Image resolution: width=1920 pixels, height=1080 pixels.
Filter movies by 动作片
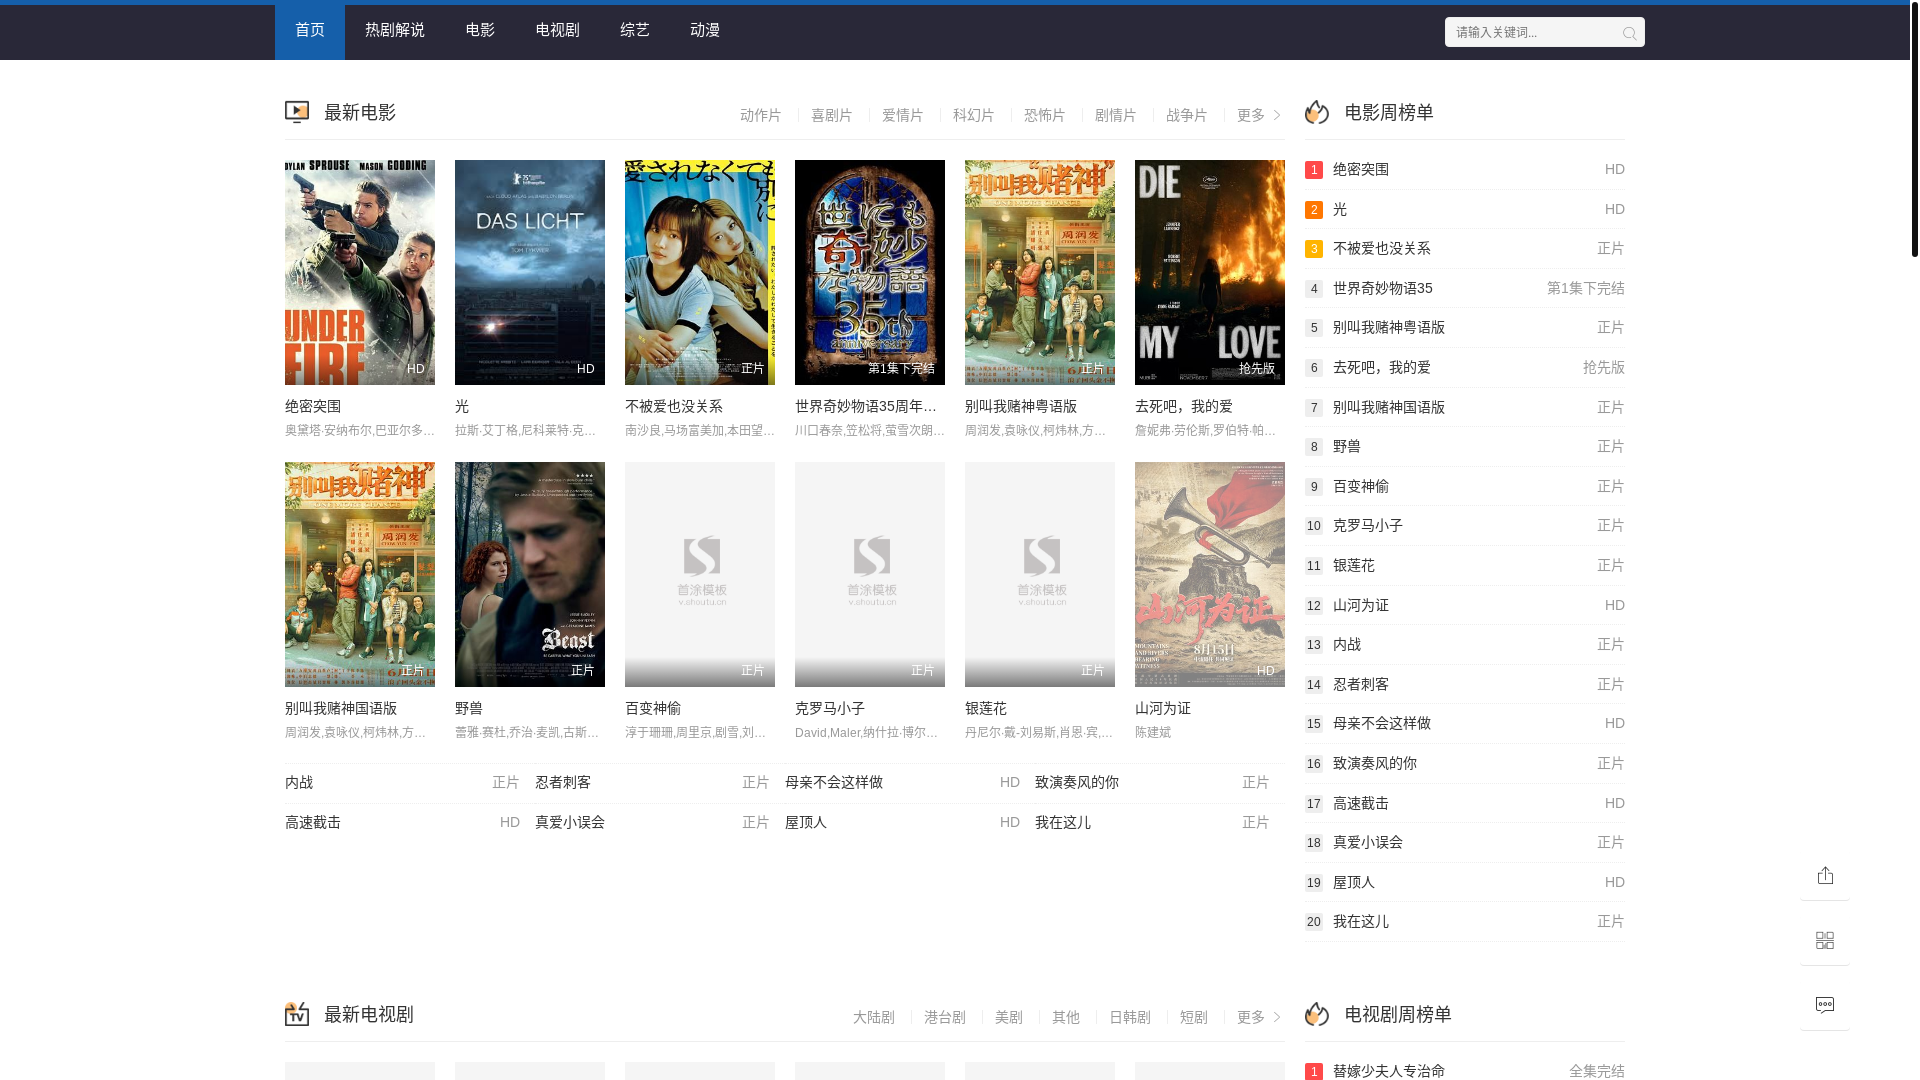coord(761,116)
